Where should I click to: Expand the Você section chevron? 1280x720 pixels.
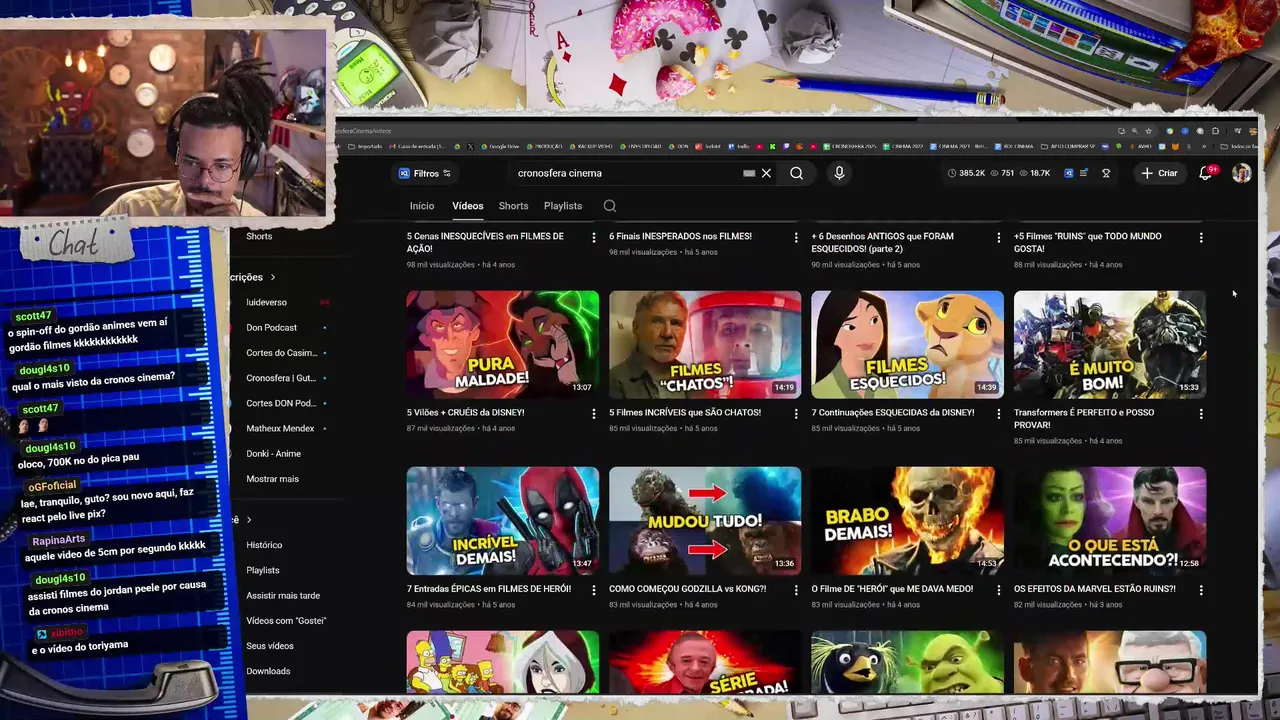(249, 520)
